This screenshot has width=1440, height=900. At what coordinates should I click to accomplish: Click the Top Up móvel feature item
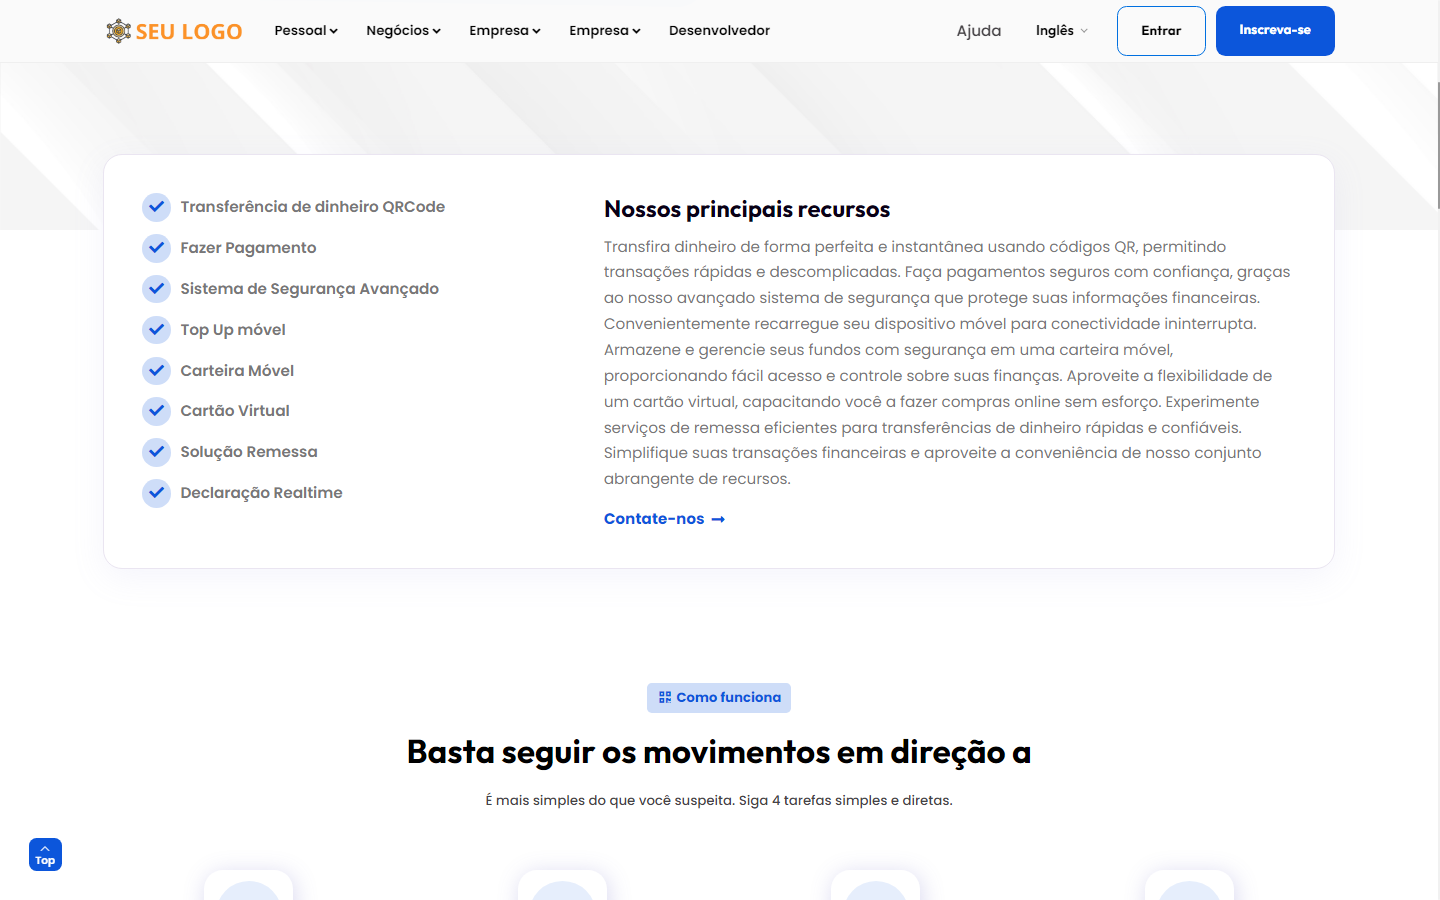pos(233,330)
